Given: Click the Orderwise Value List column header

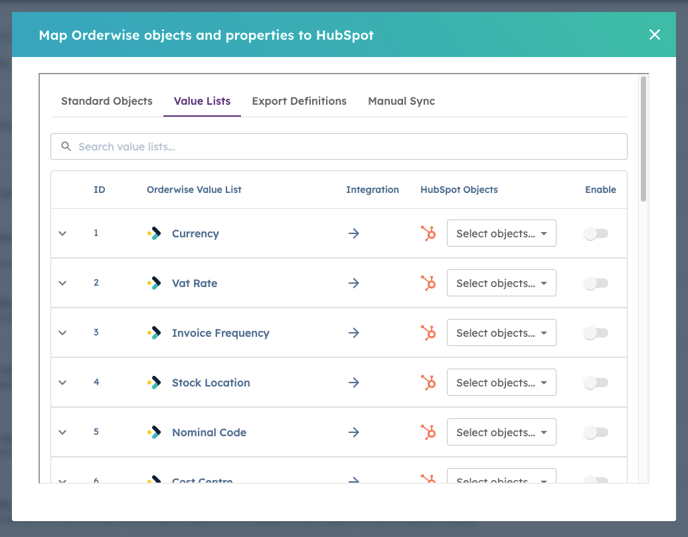Looking at the screenshot, I should (194, 190).
